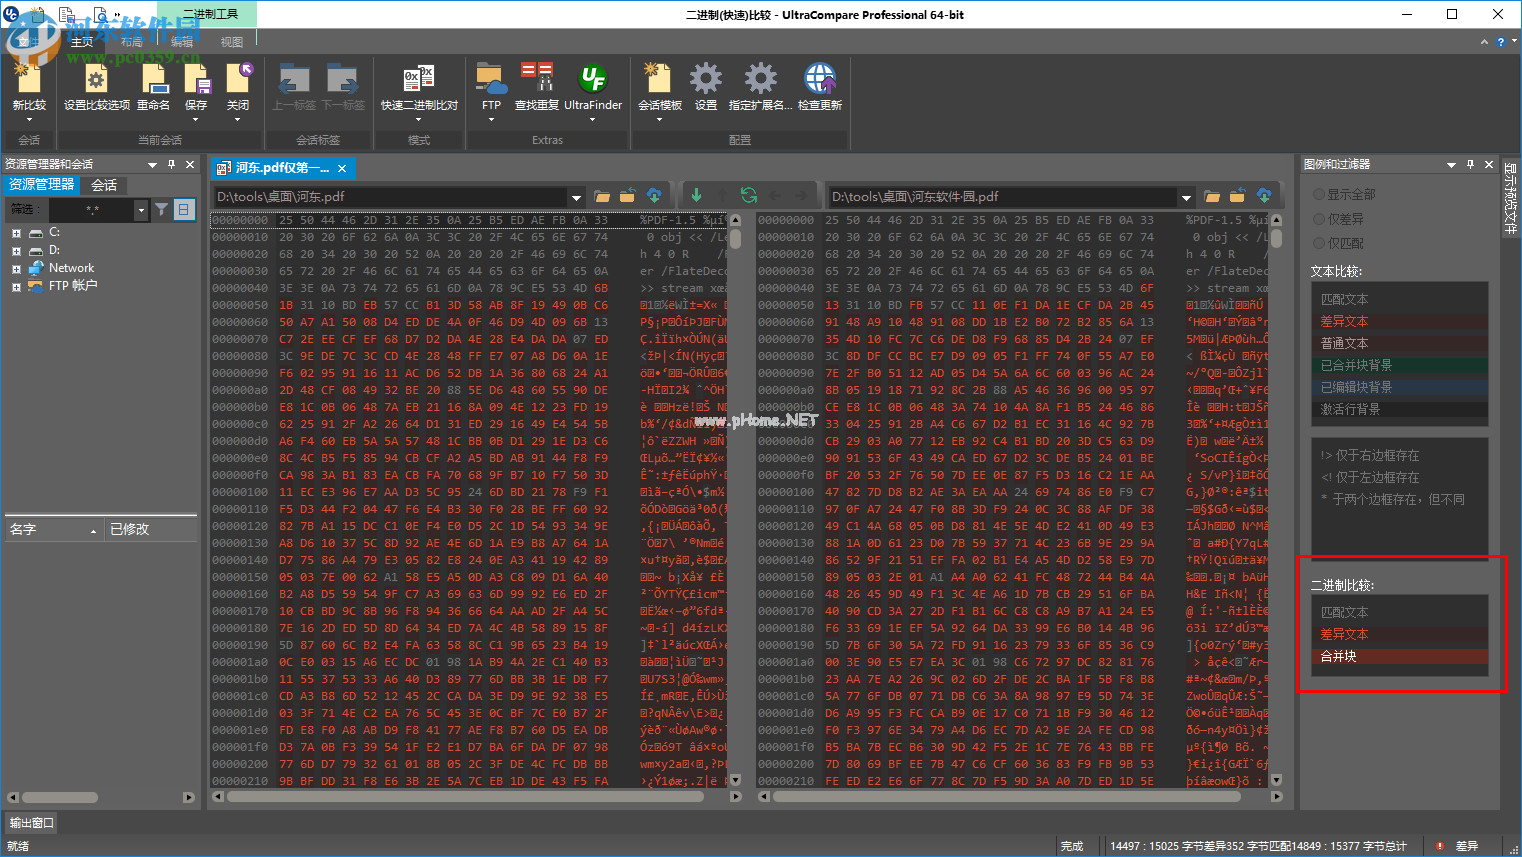
Task: Toggle the explorer list view icon
Action: pos(184,209)
